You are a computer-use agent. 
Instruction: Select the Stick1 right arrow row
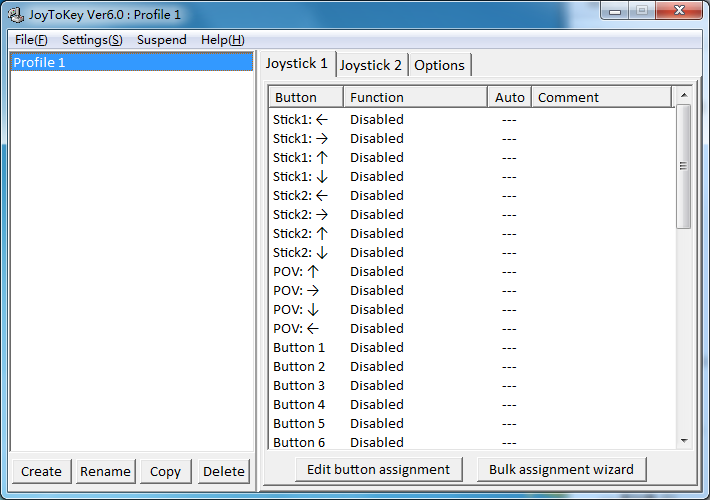tap(471, 139)
